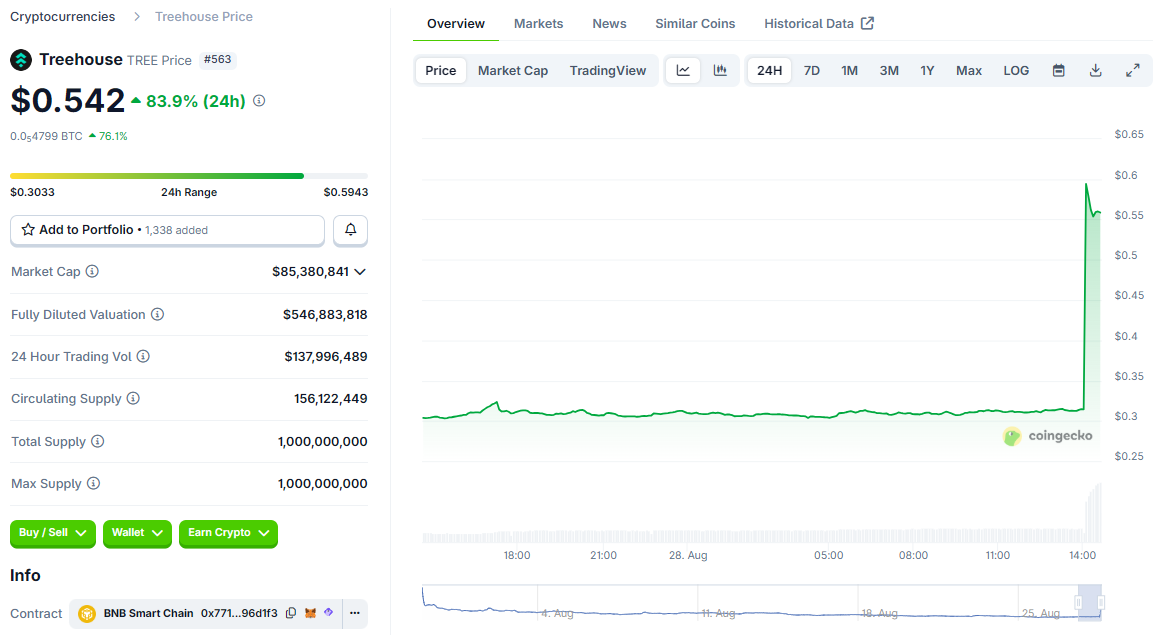Click Add to Portfolio button
This screenshot has width=1164, height=635.
click(x=167, y=229)
